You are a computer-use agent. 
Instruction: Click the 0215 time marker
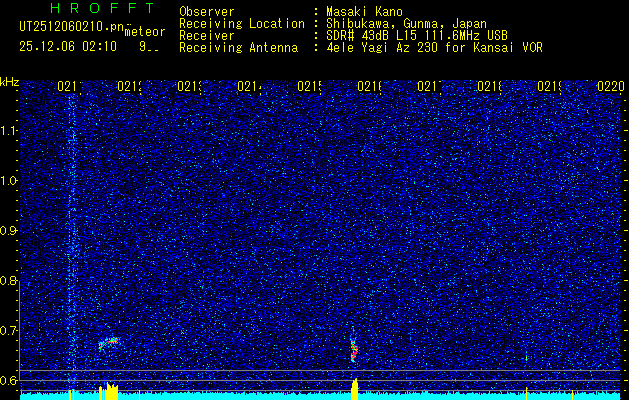309,87
